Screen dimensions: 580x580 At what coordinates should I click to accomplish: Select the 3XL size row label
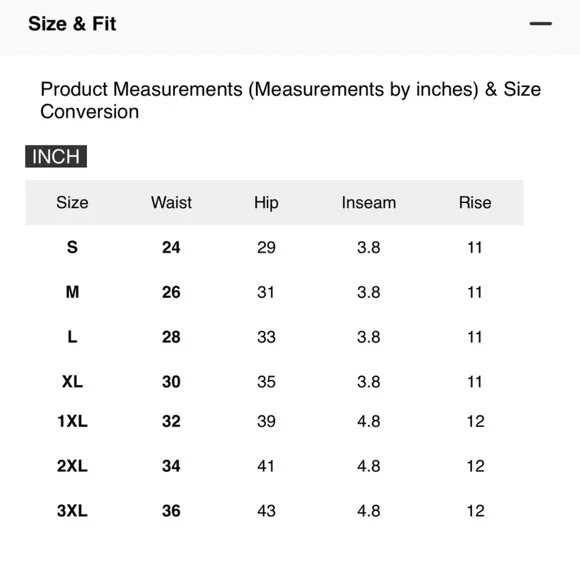72,510
